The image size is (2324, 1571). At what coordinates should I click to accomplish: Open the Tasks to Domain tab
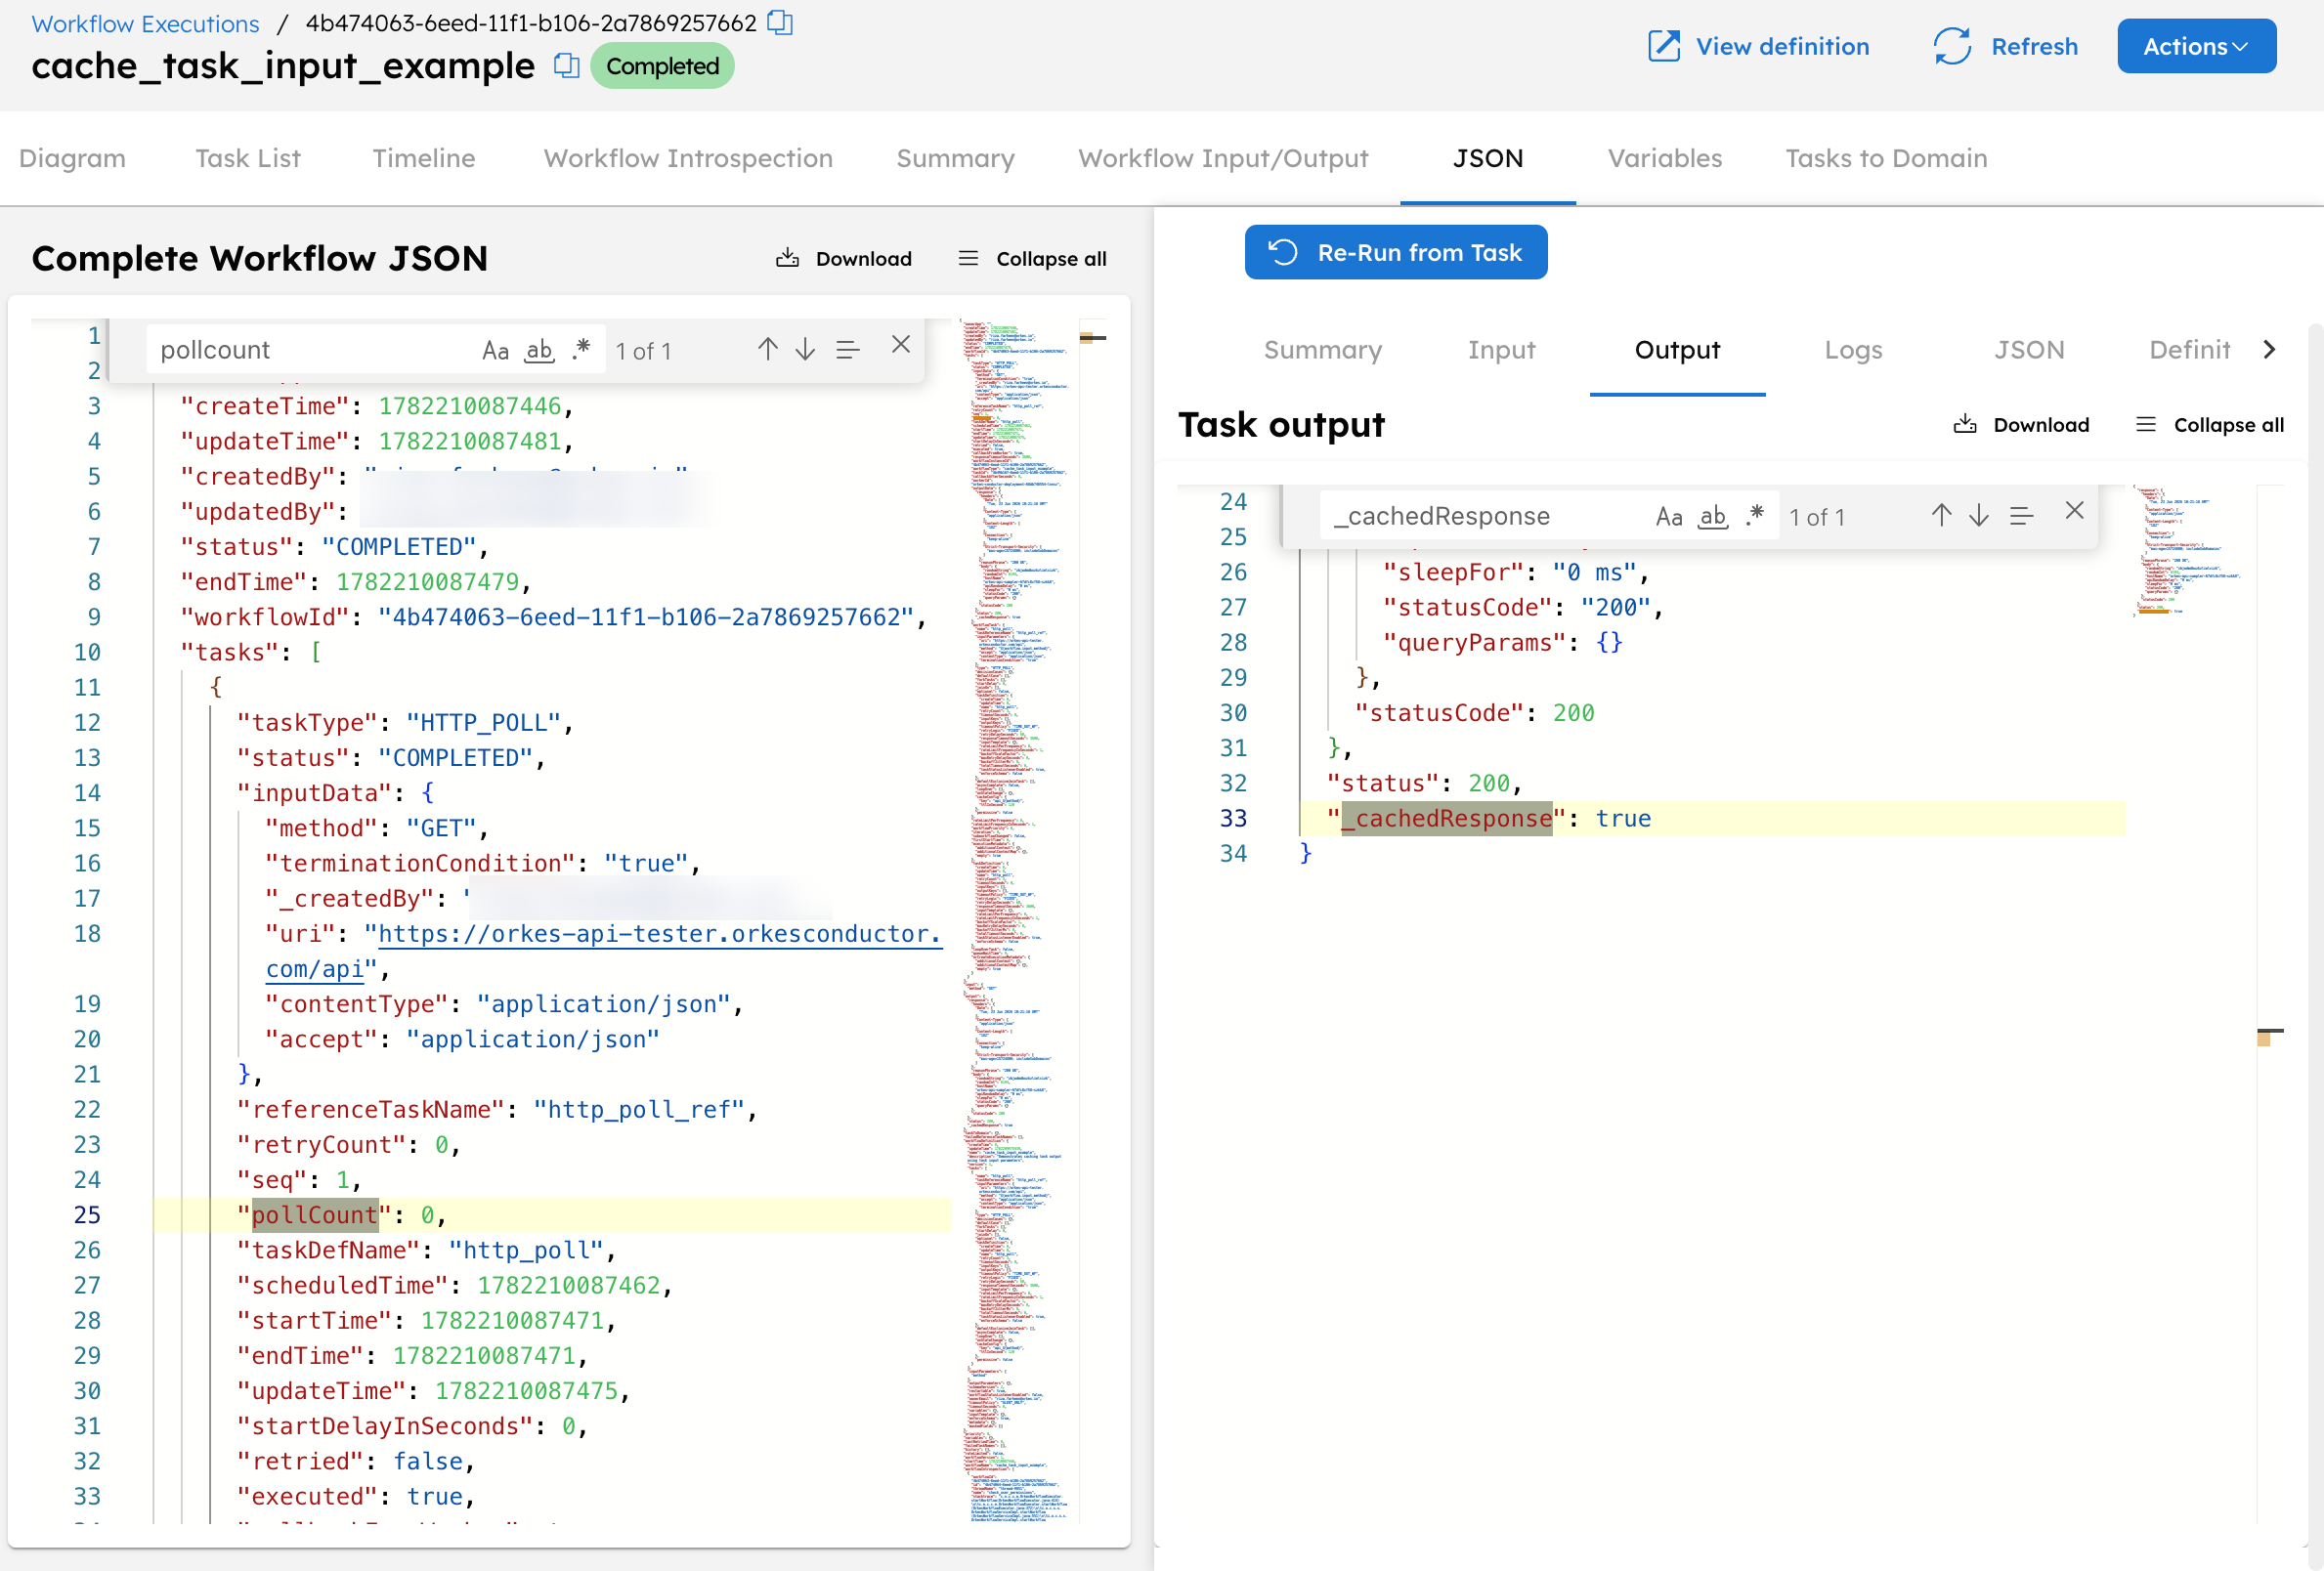(1886, 158)
